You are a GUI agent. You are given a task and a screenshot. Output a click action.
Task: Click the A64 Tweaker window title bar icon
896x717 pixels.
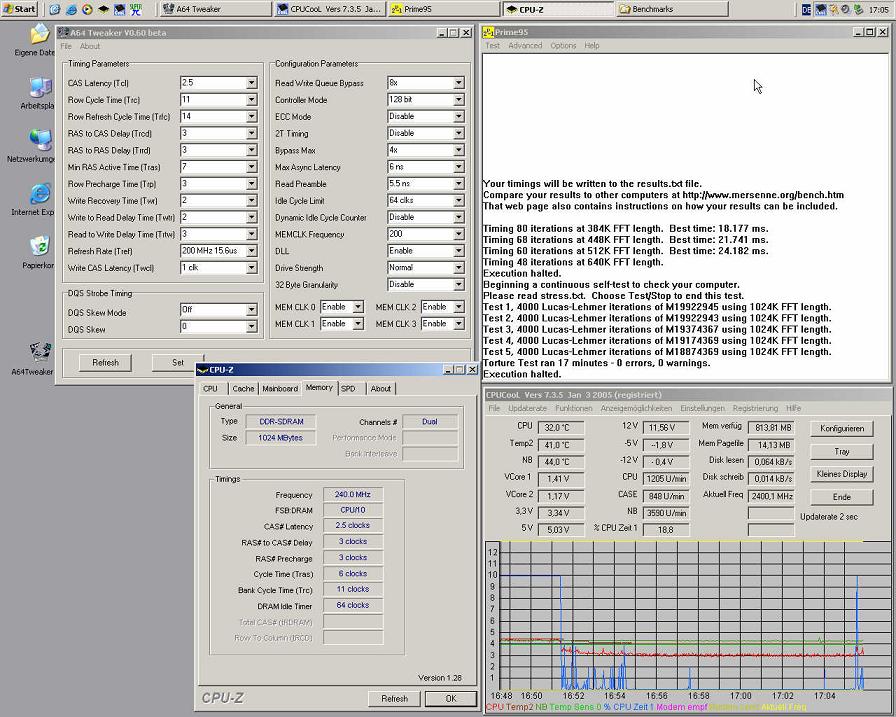[63, 33]
